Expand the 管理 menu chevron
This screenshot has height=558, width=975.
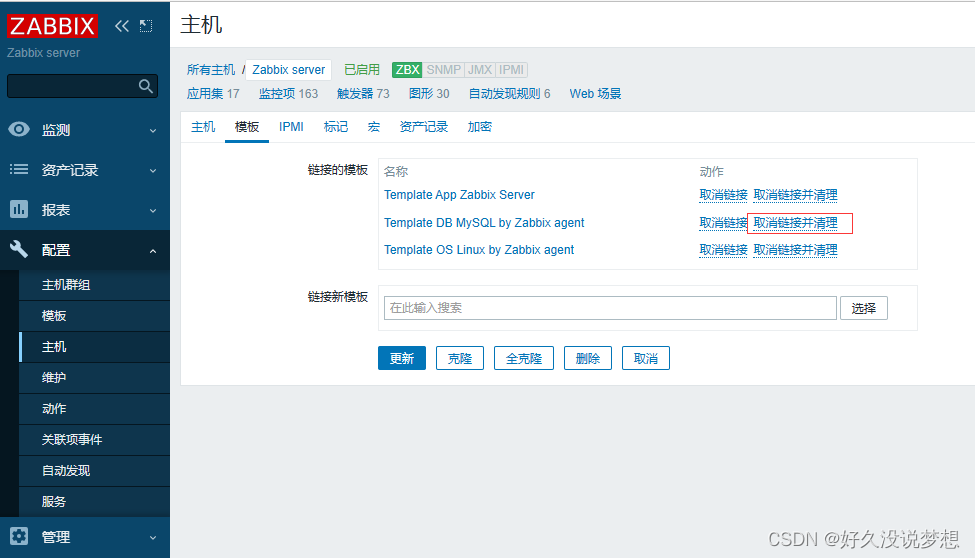(x=153, y=537)
